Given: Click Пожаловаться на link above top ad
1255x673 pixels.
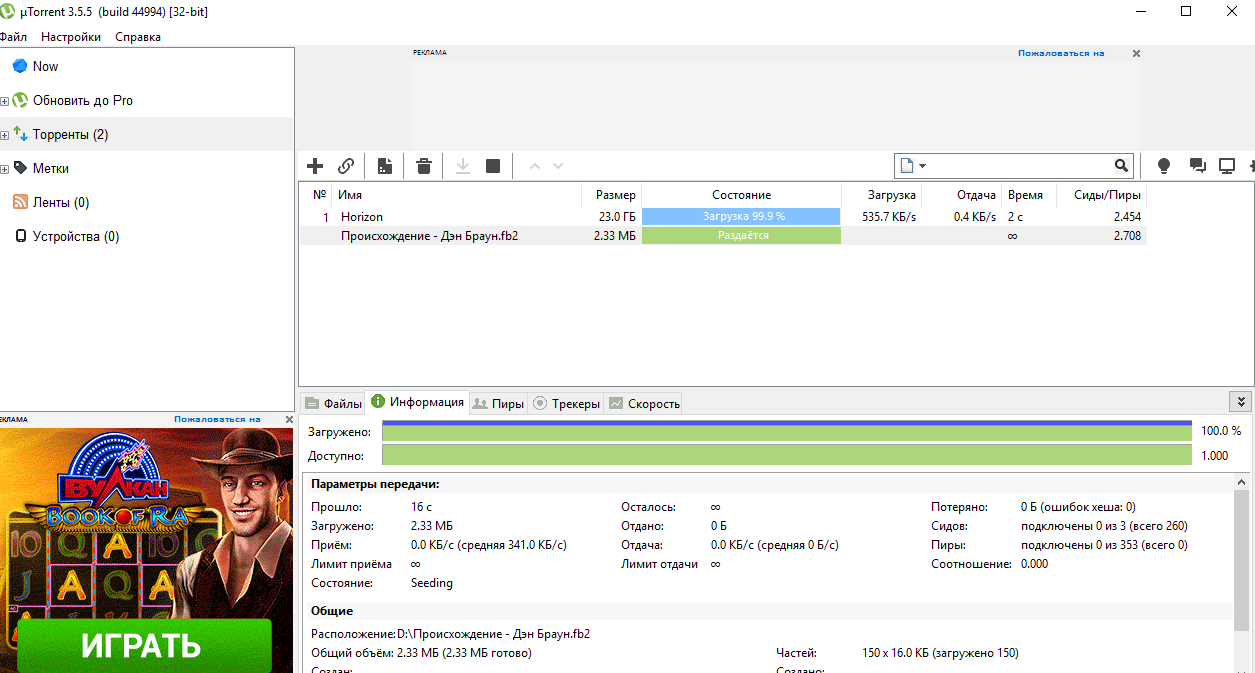Looking at the screenshot, I should [1061, 53].
